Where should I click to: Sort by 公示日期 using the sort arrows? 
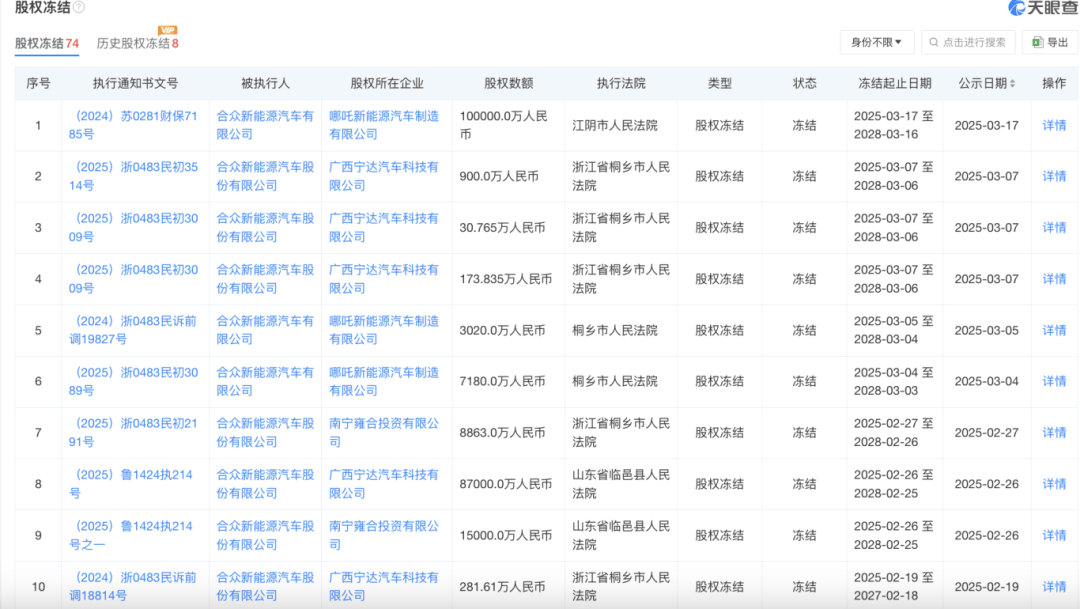pos(1012,83)
